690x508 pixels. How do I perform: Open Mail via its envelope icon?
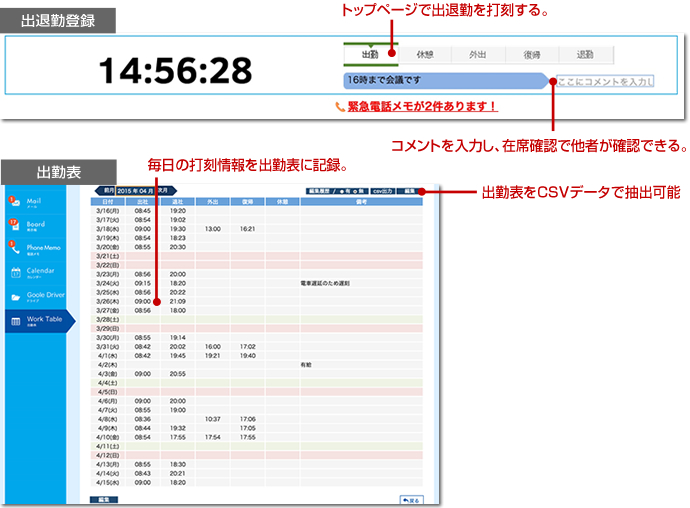tap(15, 202)
